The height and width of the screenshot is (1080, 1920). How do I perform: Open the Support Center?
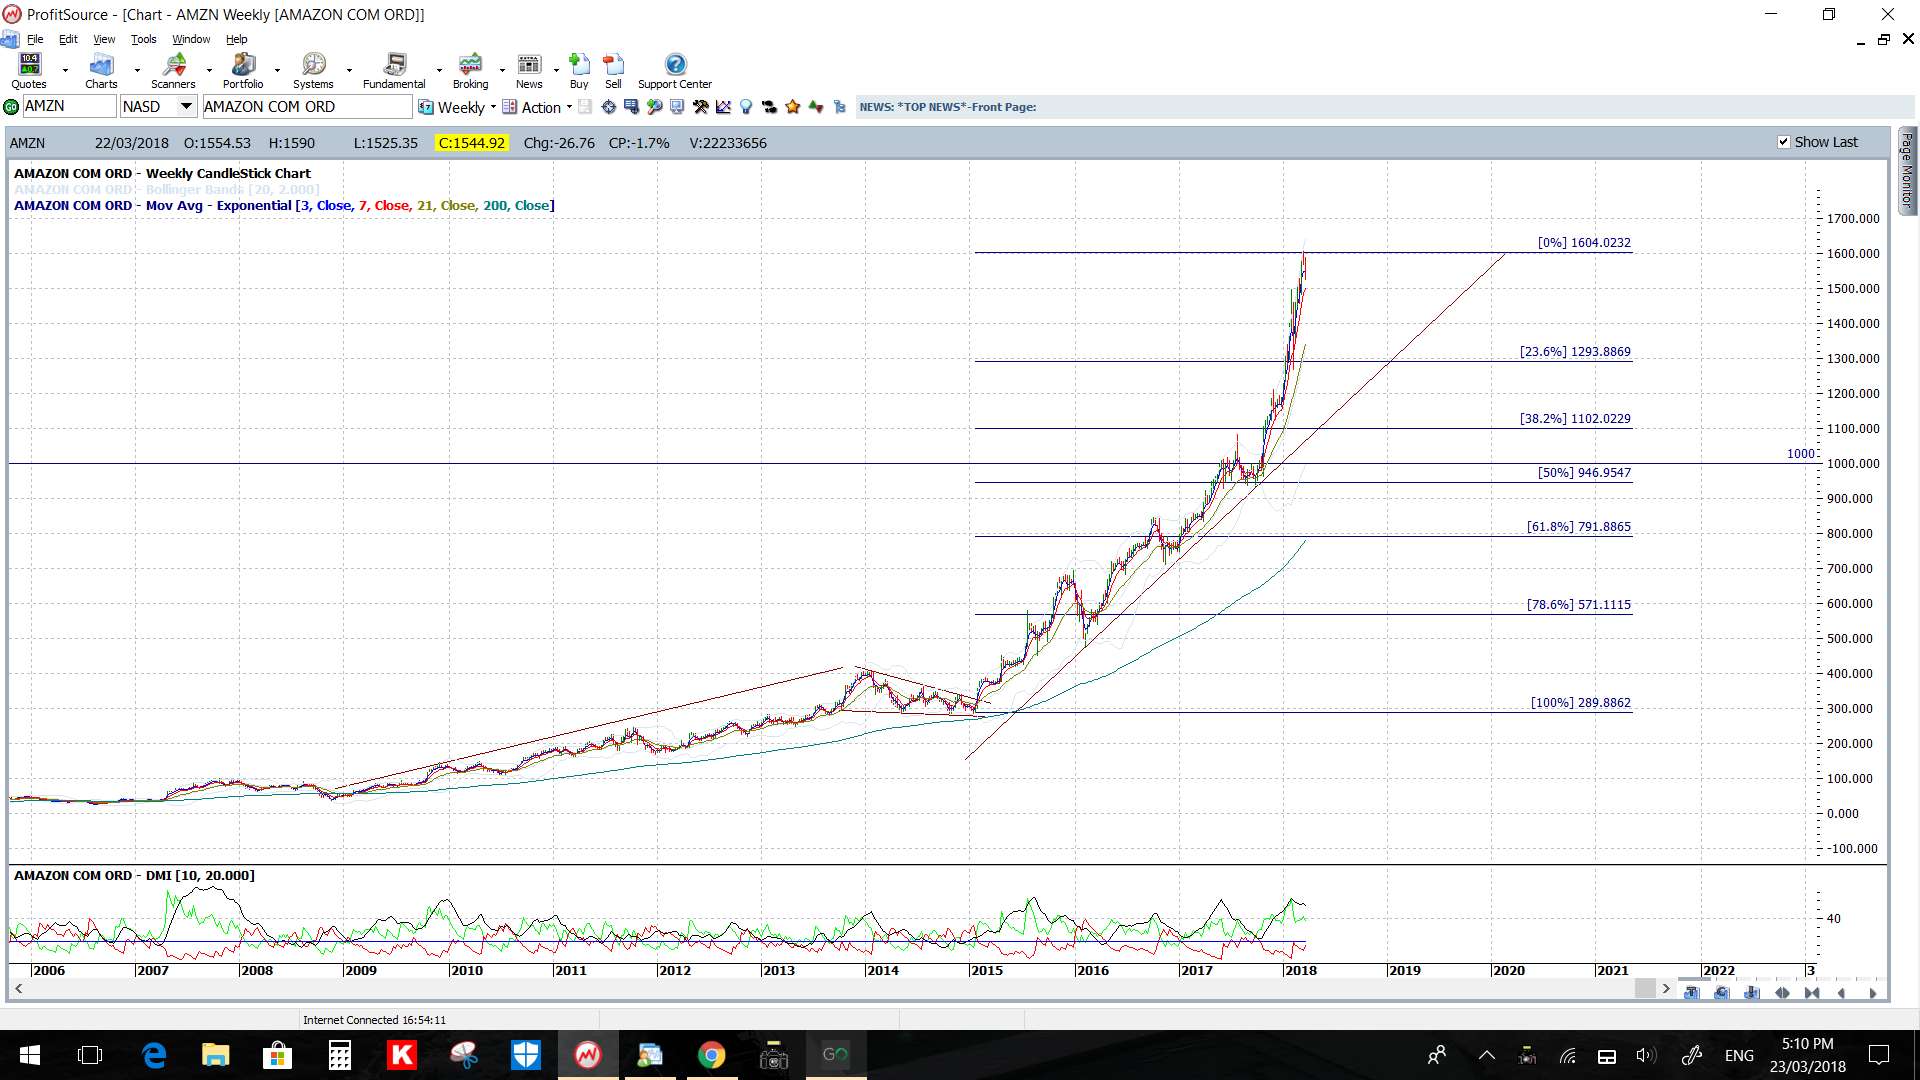point(675,71)
